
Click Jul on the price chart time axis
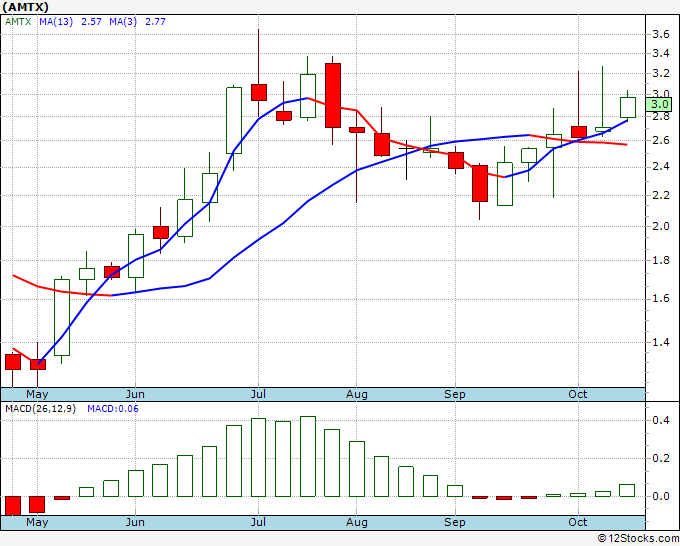[258, 395]
